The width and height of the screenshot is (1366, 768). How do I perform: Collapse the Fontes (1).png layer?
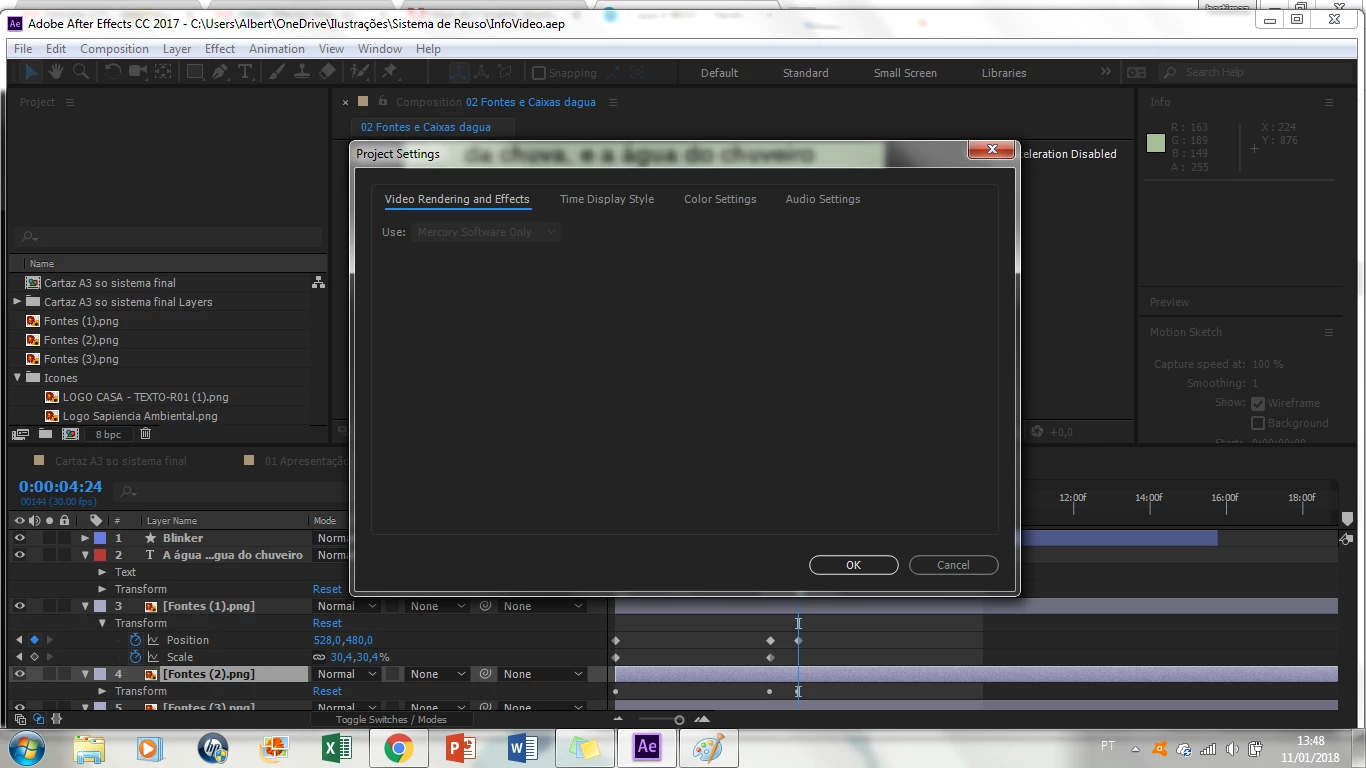pos(85,606)
